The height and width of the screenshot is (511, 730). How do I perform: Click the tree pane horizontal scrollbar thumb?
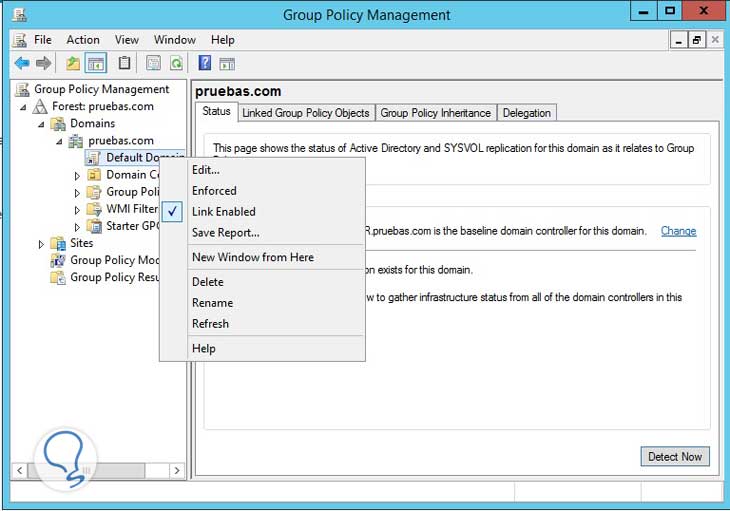click(86, 471)
